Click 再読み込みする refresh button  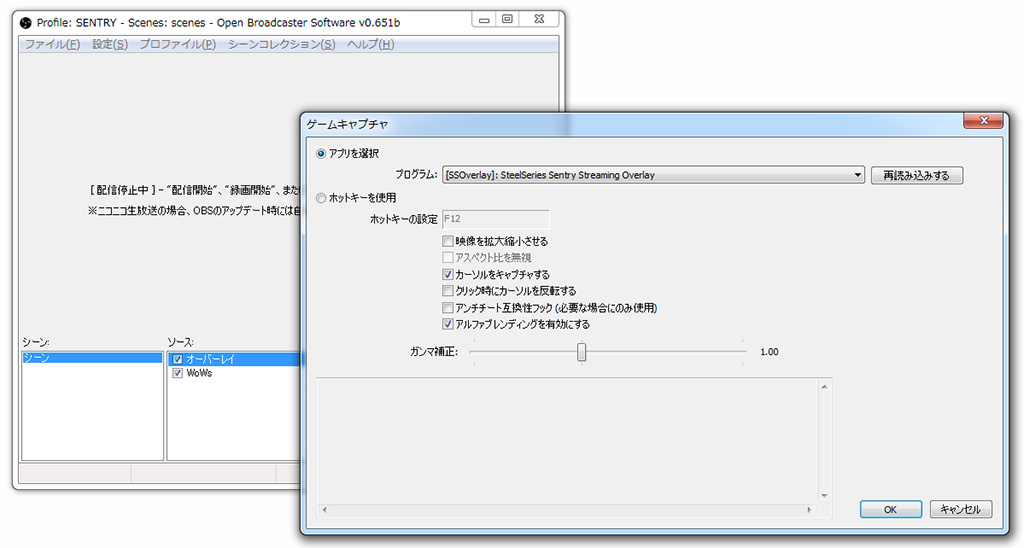point(916,175)
